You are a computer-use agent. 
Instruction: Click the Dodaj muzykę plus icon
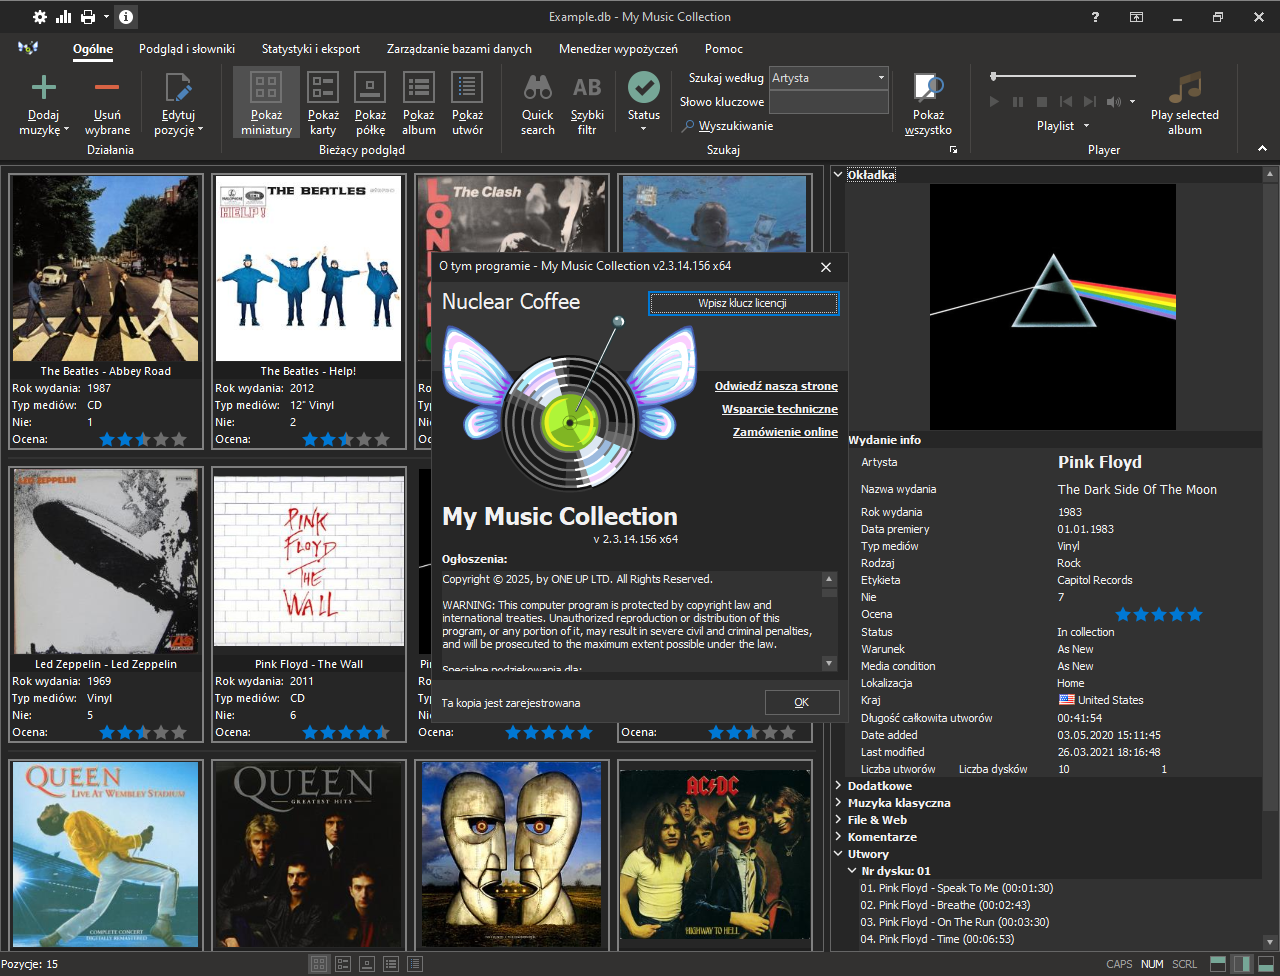44,87
